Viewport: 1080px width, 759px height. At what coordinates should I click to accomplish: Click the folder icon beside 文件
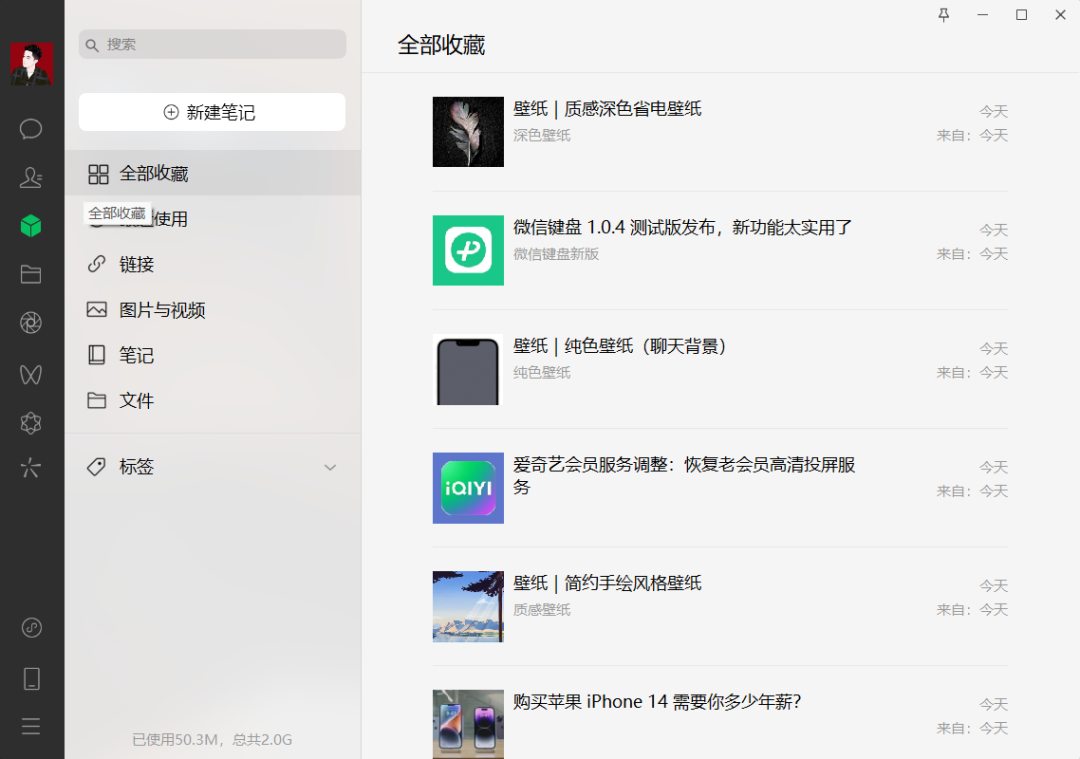click(96, 400)
